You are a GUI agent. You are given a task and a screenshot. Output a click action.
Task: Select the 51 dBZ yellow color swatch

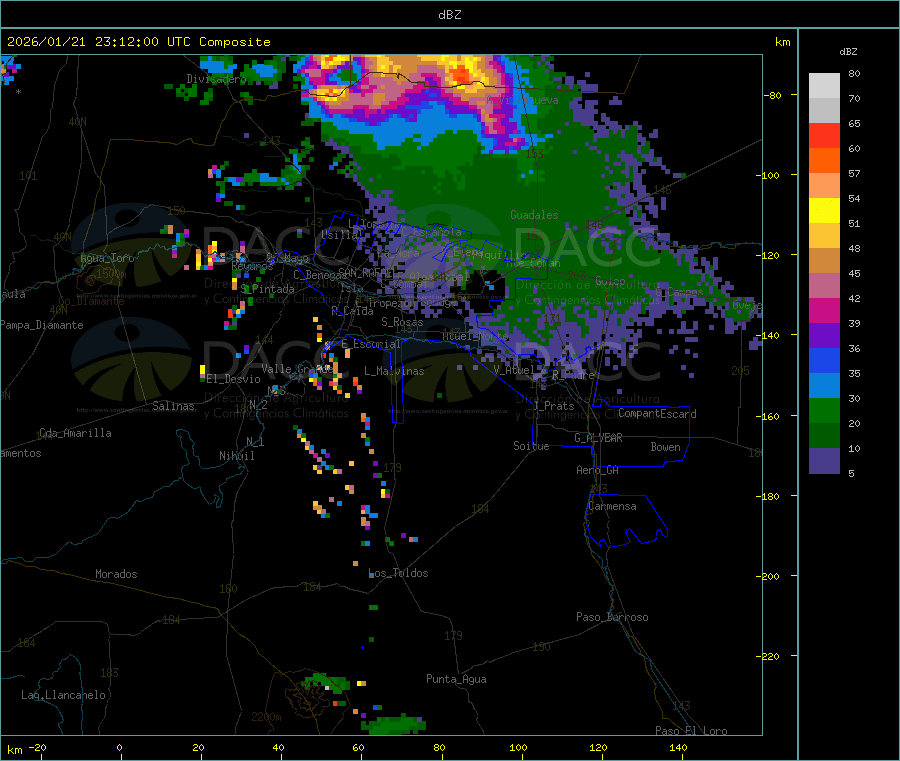click(824, 211)
